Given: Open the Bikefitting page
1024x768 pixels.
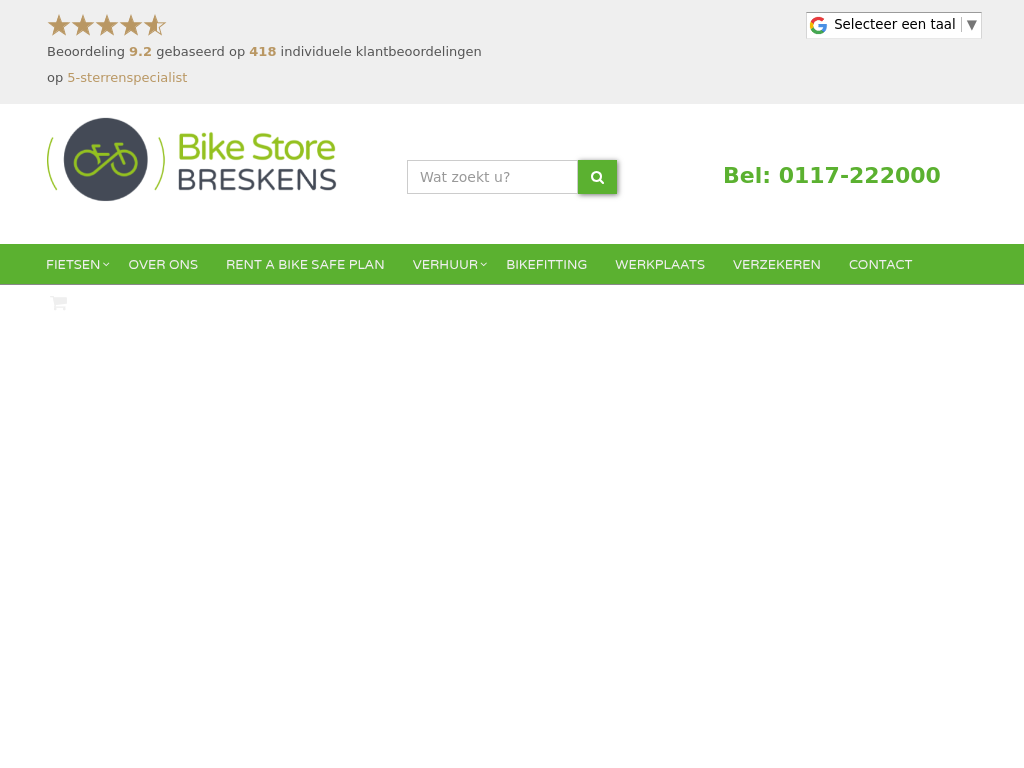Looking at the screenshot, I should (x=547, y=264).
